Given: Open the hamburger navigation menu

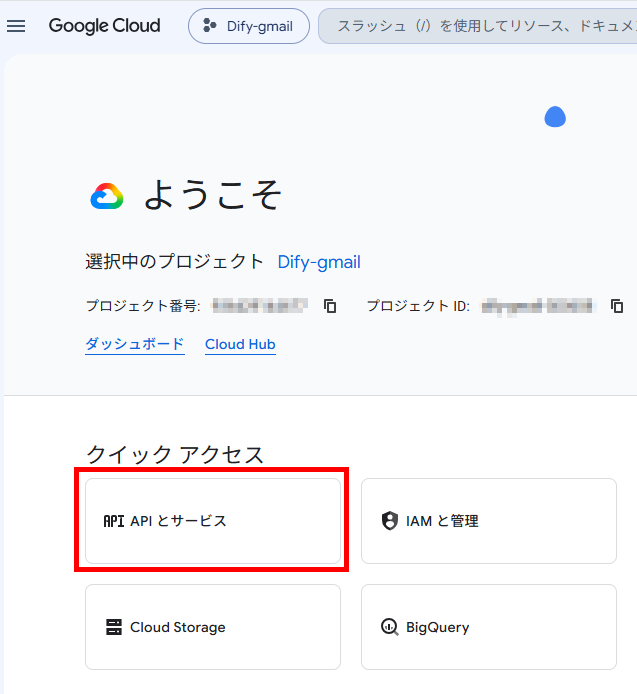Looking at the screenshot, I should [16, 26].
